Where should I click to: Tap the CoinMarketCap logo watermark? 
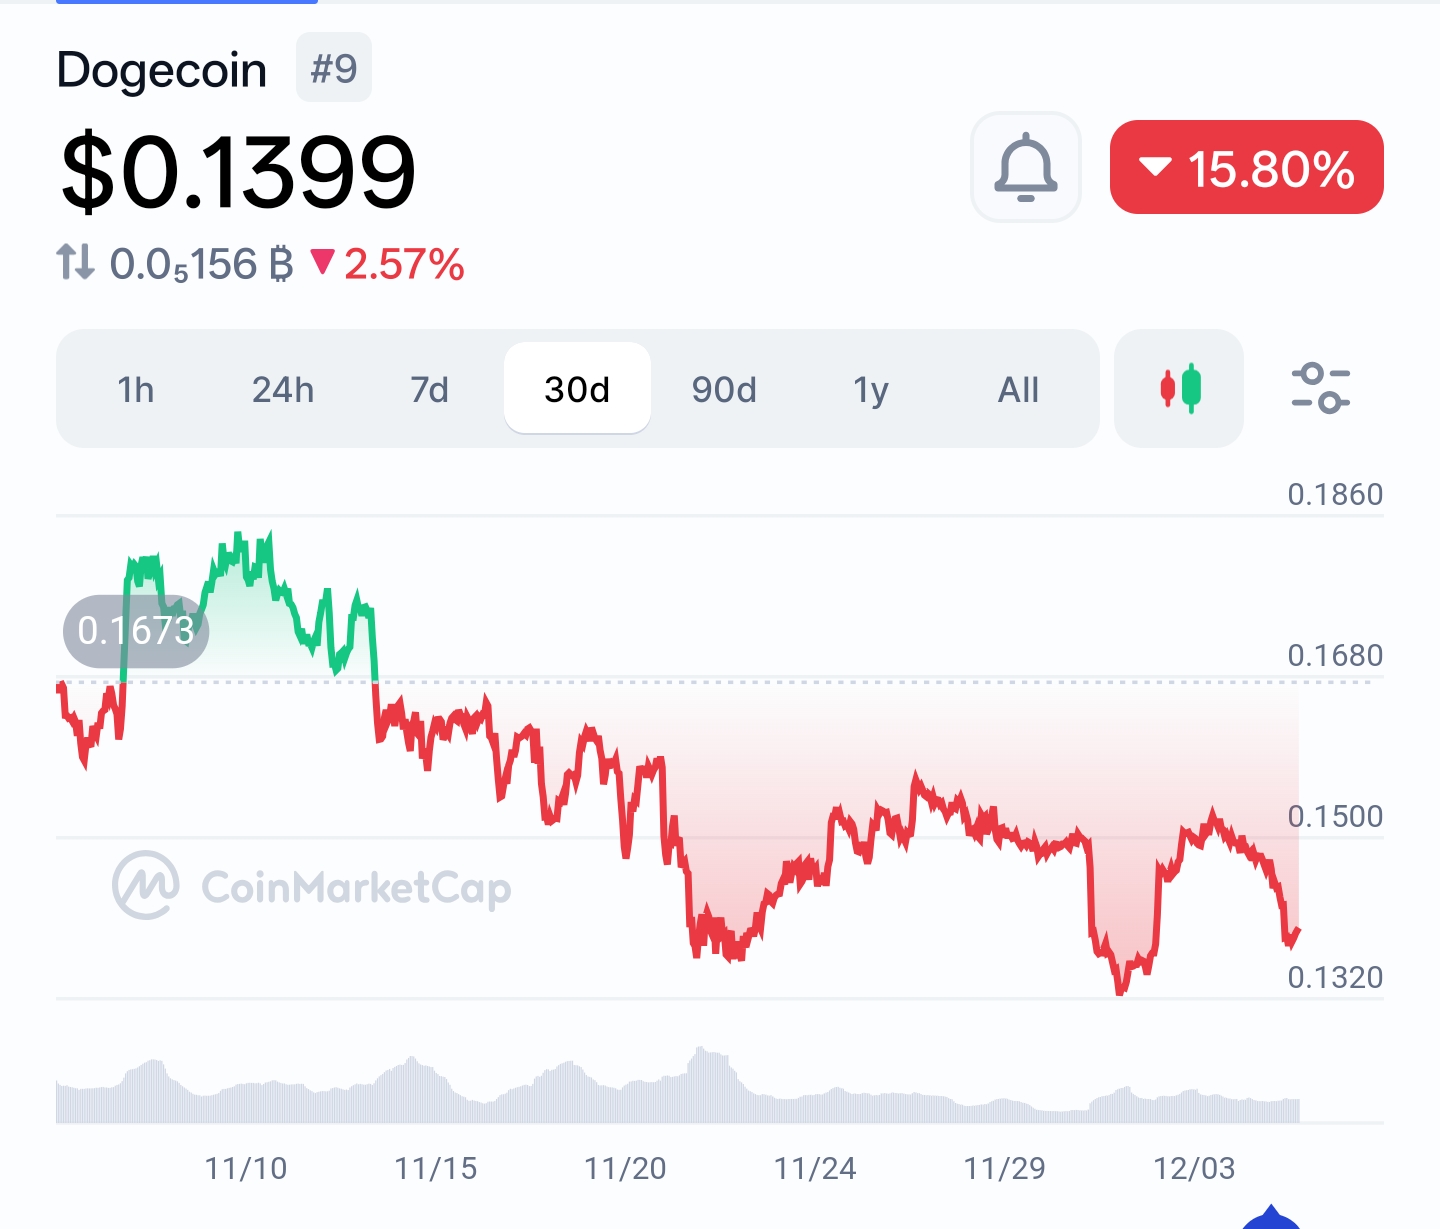pyautogui.click(x=312, y=886)
